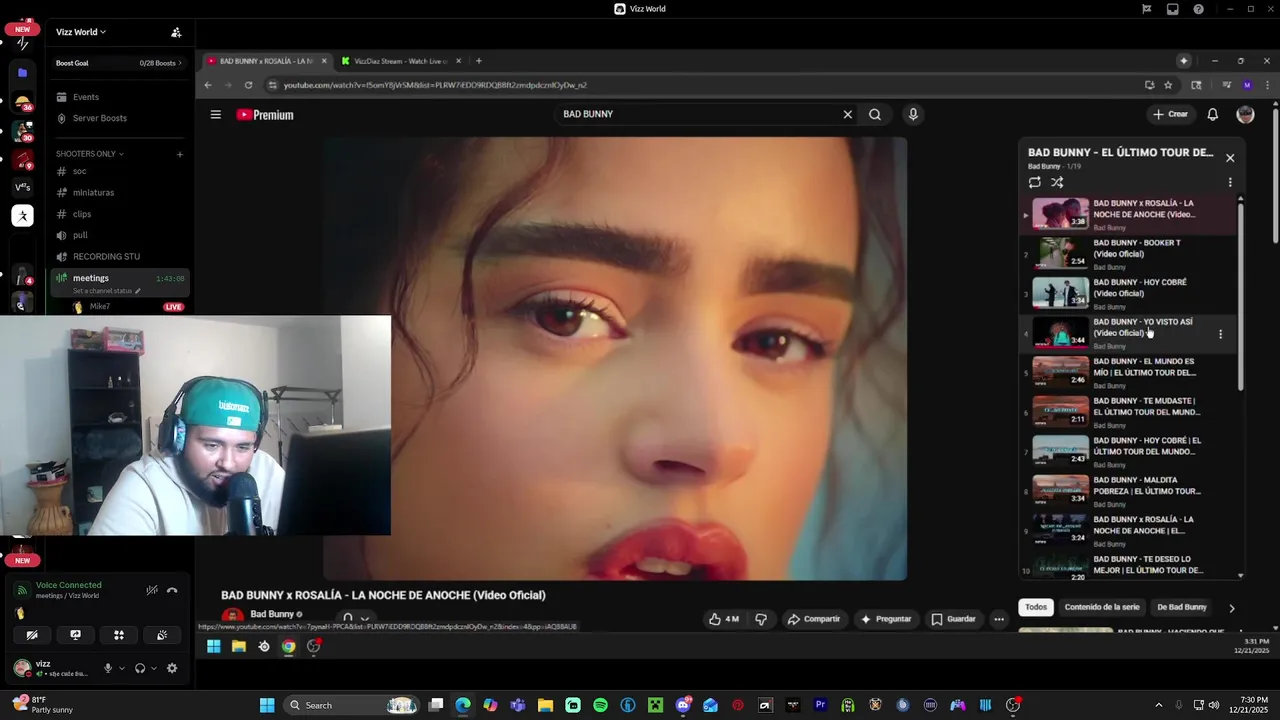
Task: Reload the browser page
Action: [248, 85]
